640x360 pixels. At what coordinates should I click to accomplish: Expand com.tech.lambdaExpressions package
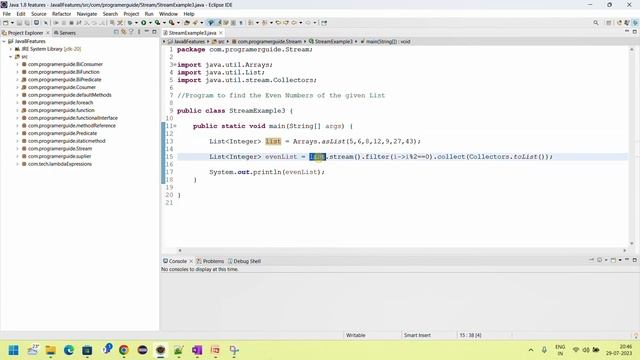point(18,164)
